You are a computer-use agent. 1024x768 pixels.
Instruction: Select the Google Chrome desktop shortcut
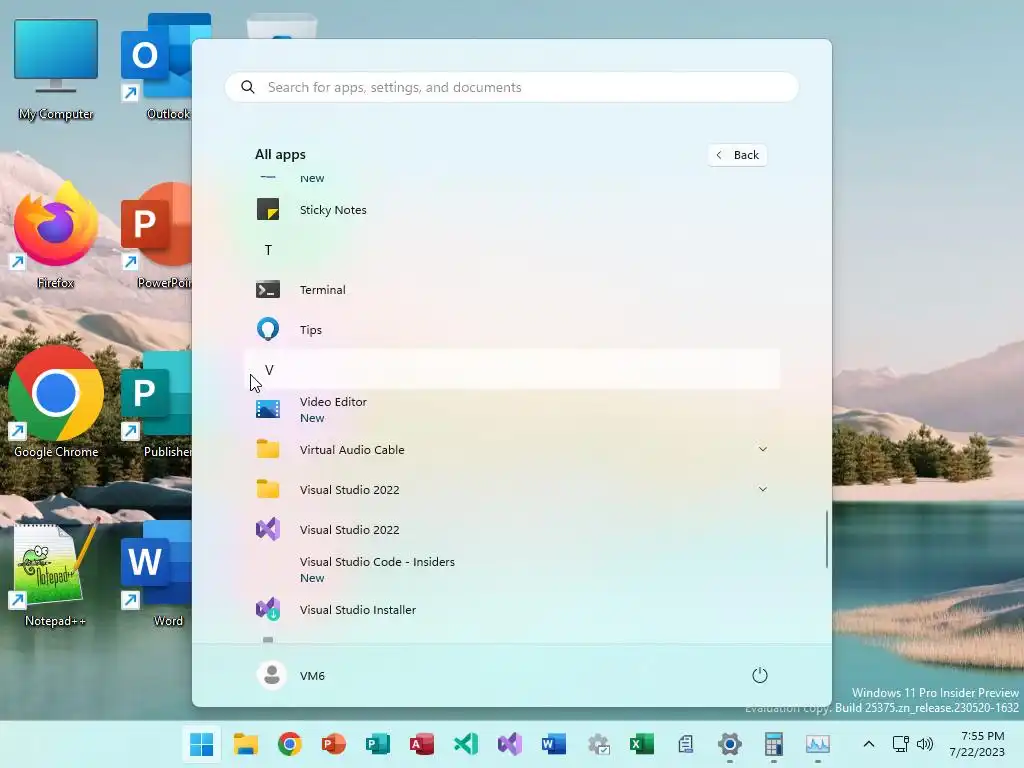point(56,402)
